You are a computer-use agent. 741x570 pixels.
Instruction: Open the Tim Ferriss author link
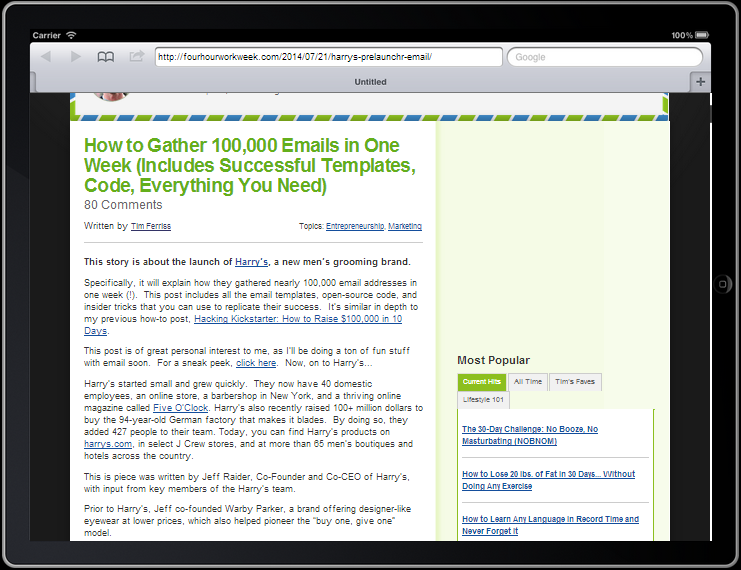pos(151,226)
